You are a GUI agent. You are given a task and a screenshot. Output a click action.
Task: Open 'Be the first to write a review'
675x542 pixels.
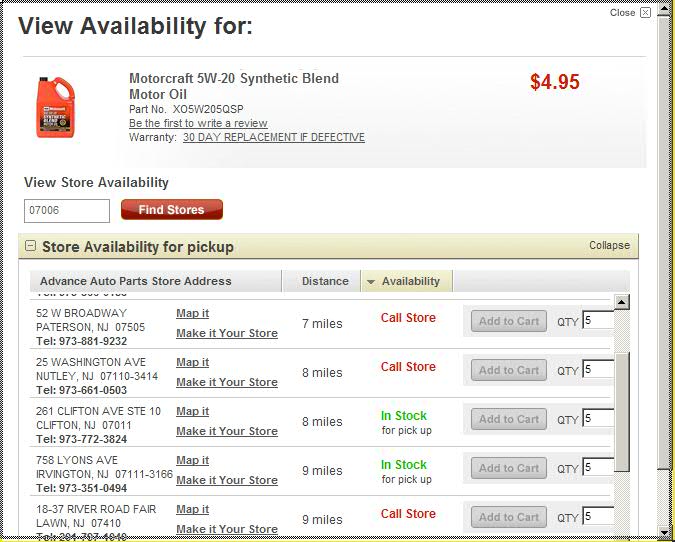pyautogui.click(x=198, y=123)
